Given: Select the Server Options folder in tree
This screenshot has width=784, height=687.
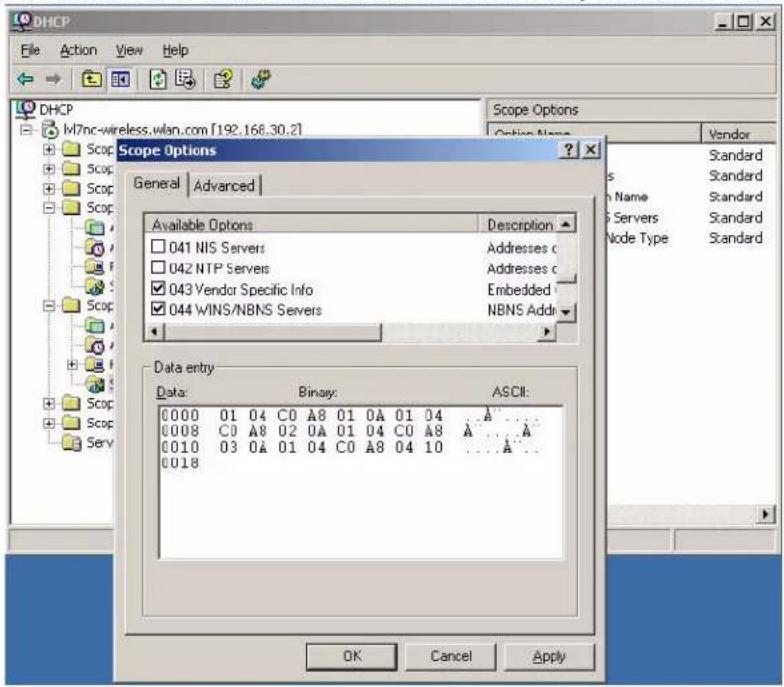Looking at the screenshot, I should pyautogui.click(x=72, y=443).
